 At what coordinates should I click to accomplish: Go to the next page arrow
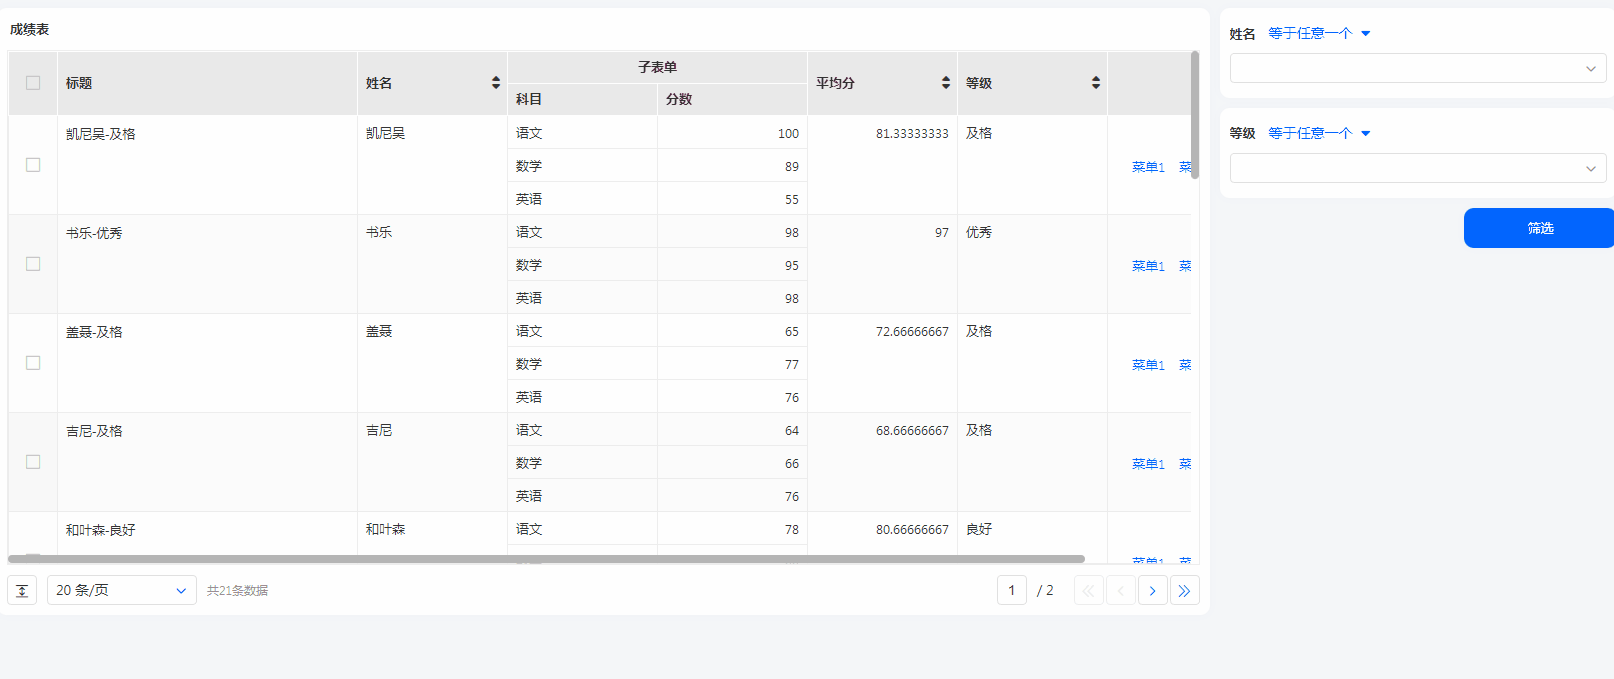(1152, 591)
